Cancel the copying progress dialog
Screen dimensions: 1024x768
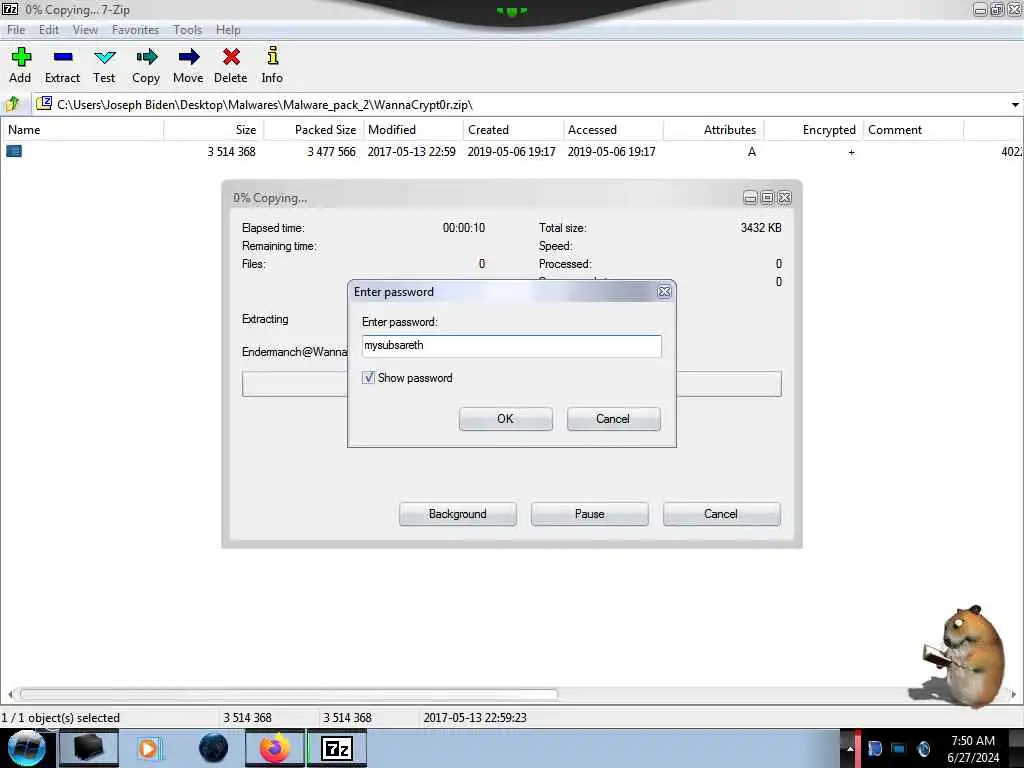click(x=722, y=514)
